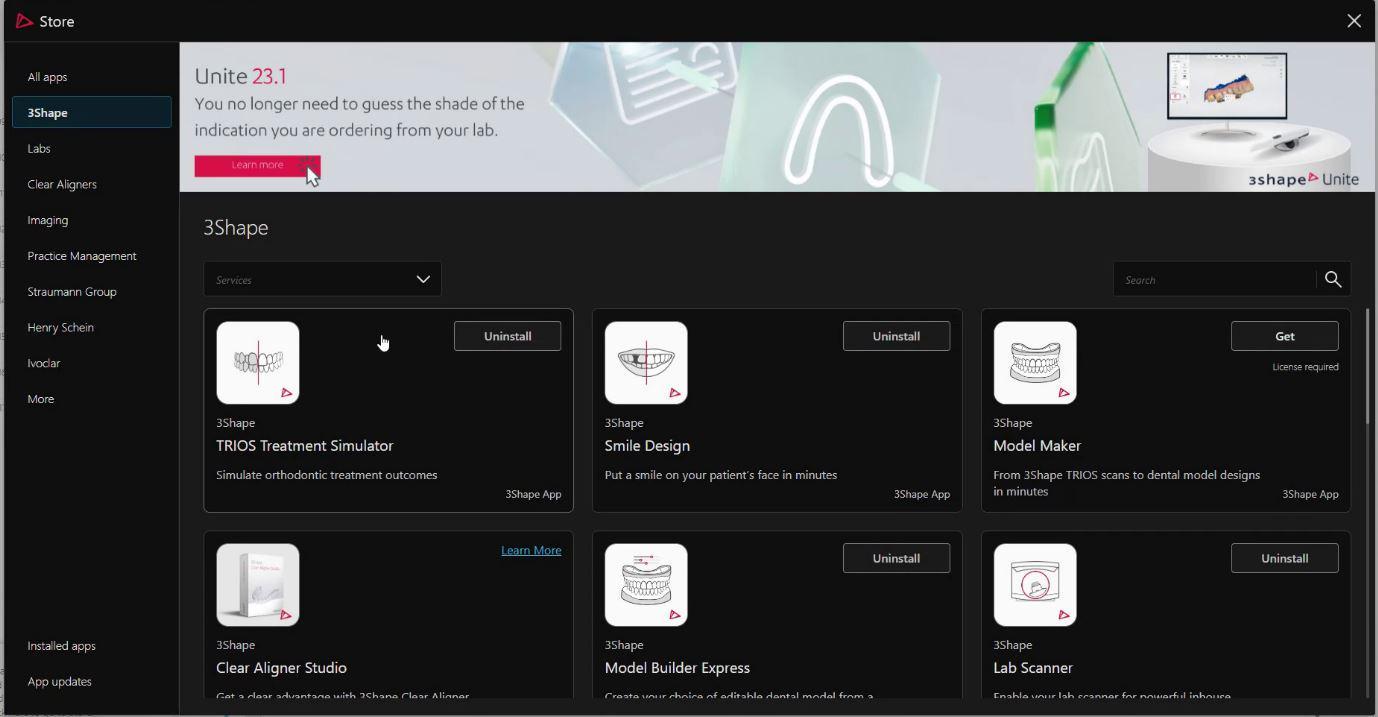Click the Smile Design app icon

coord(646,363)
